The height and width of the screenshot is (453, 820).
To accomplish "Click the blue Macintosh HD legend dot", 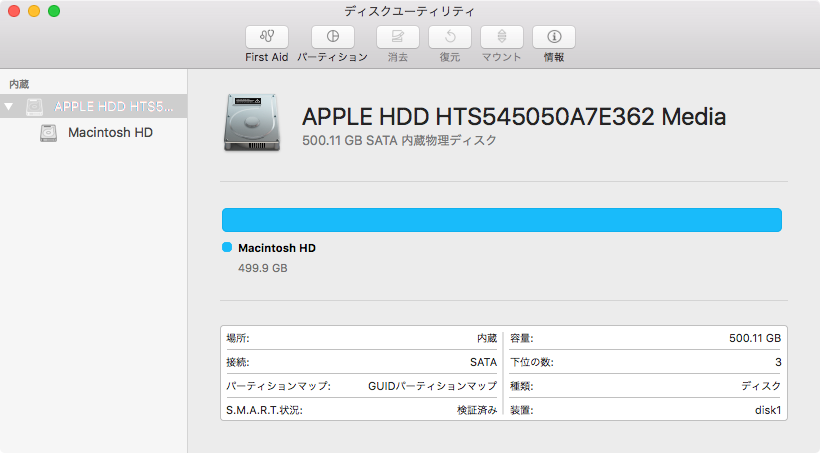I will (x=227, y=247).
